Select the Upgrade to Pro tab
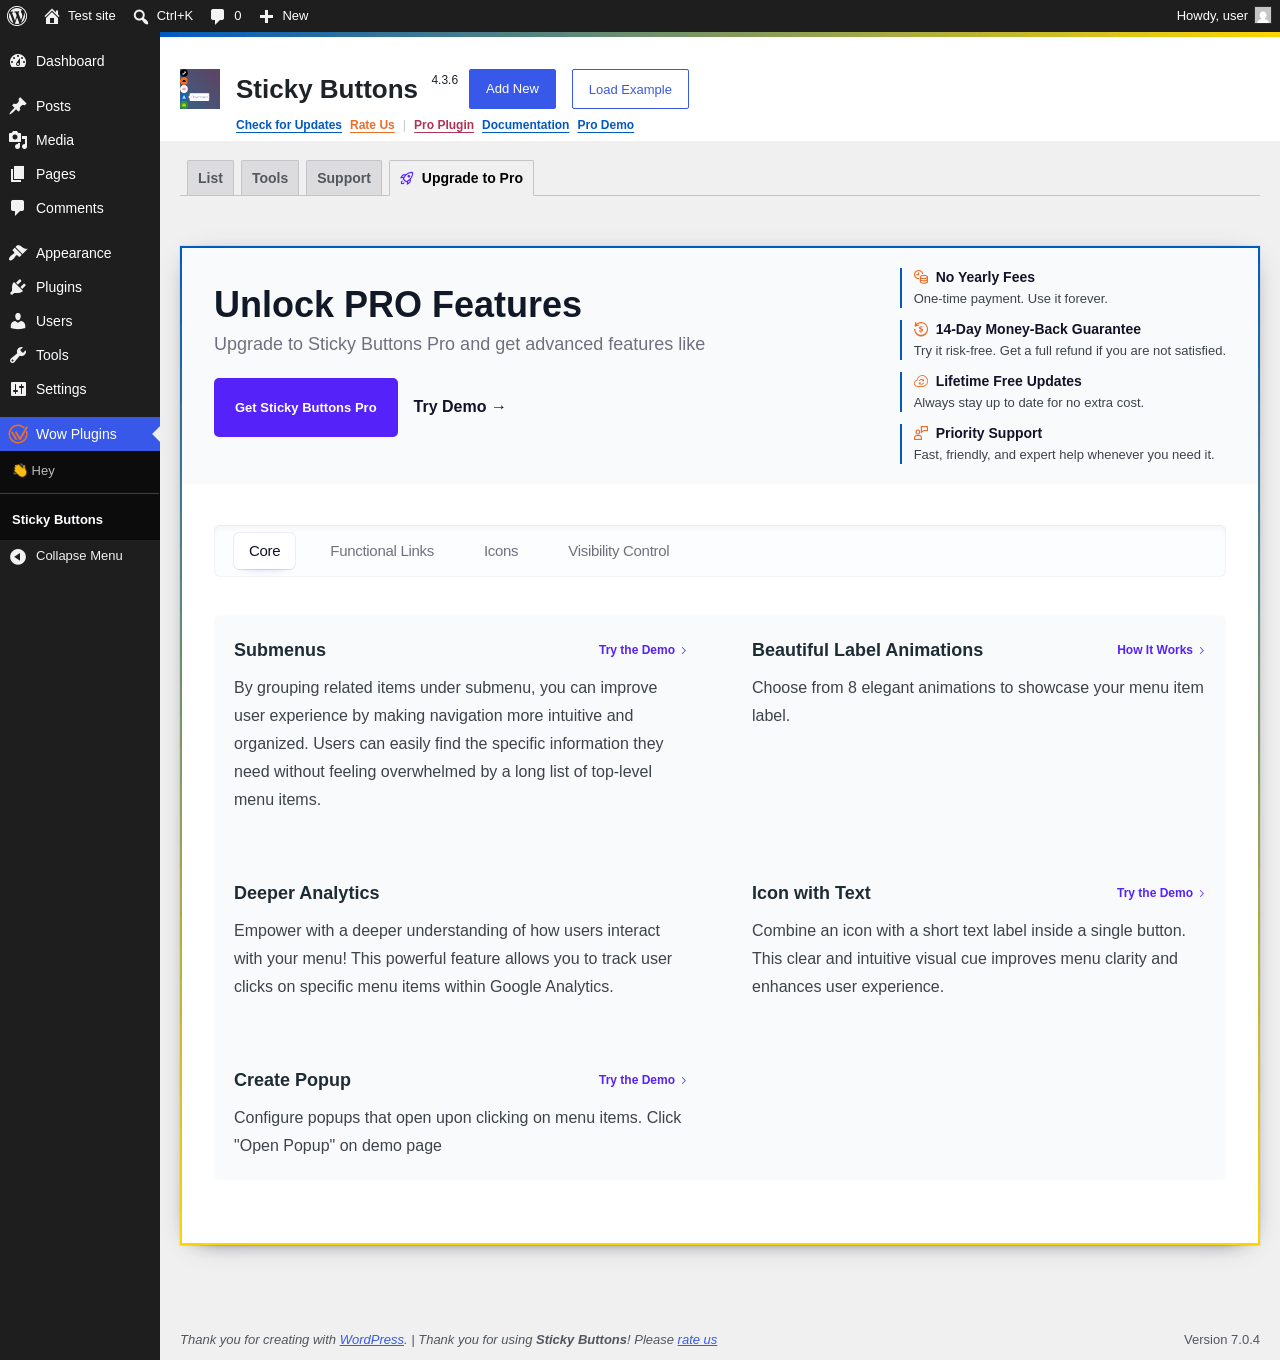The height and width of the screenshot is (1360, 1280). pyautogui.click(x=461, y=178)
